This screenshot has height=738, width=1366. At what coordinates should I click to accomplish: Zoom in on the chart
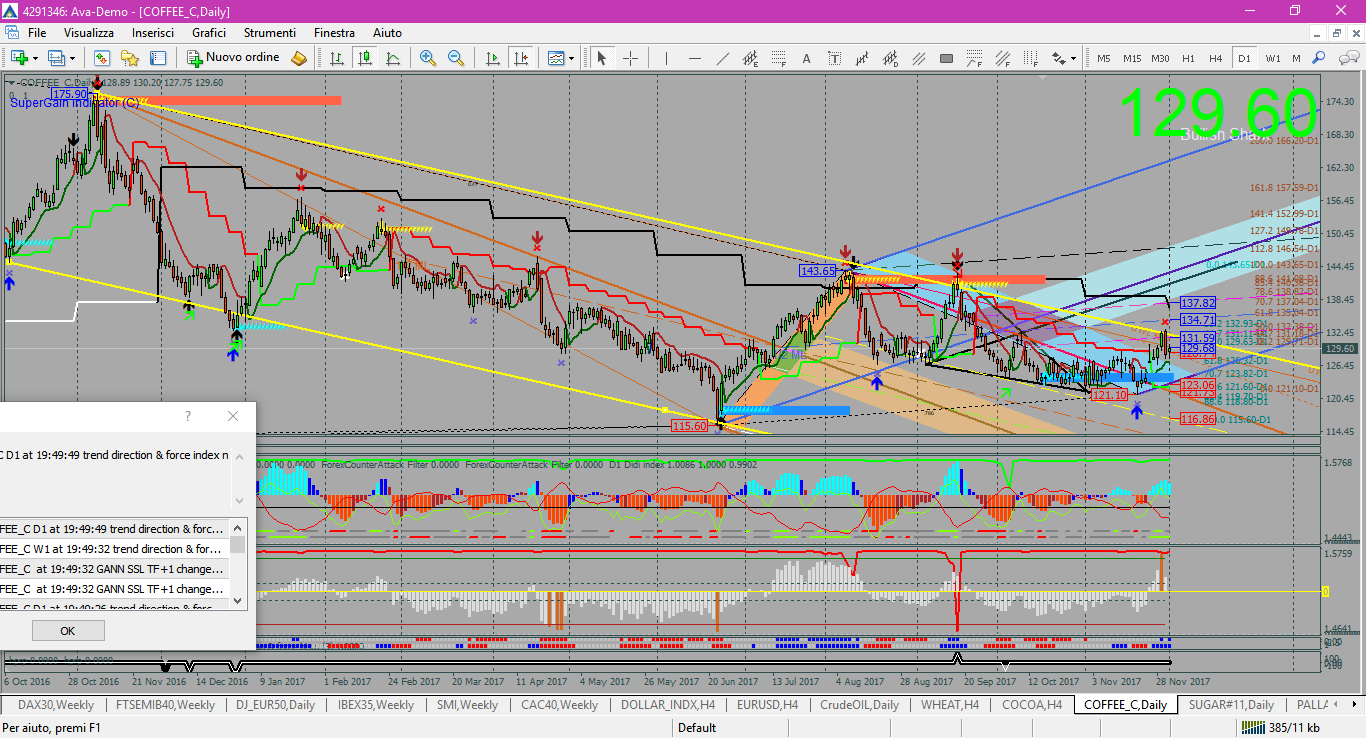428,58
